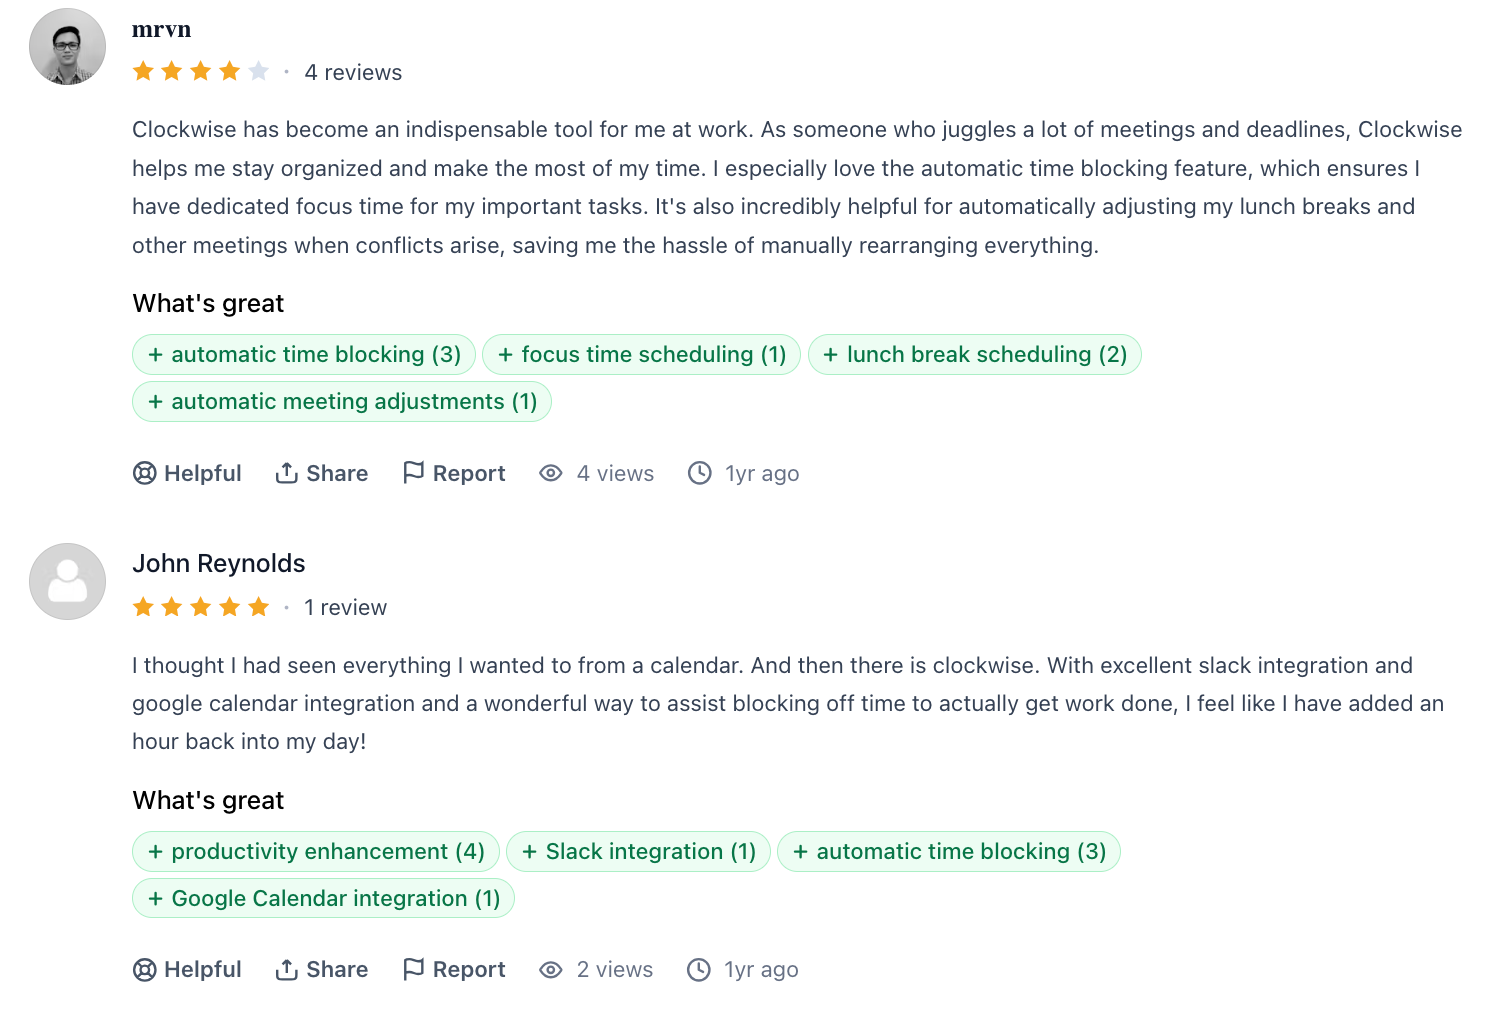Select the 'lunch break scheduling (2)' tag

(974, 354)
